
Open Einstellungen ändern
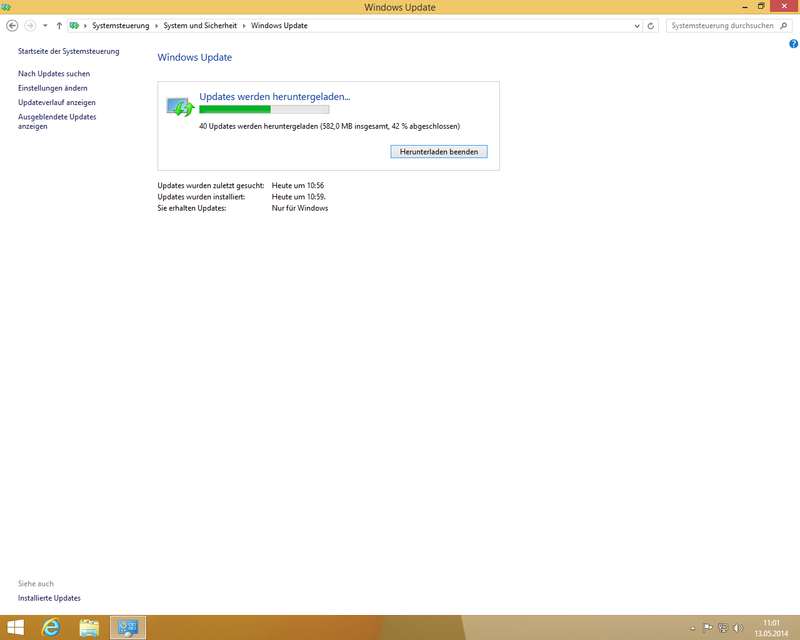[x=53, y=88]
